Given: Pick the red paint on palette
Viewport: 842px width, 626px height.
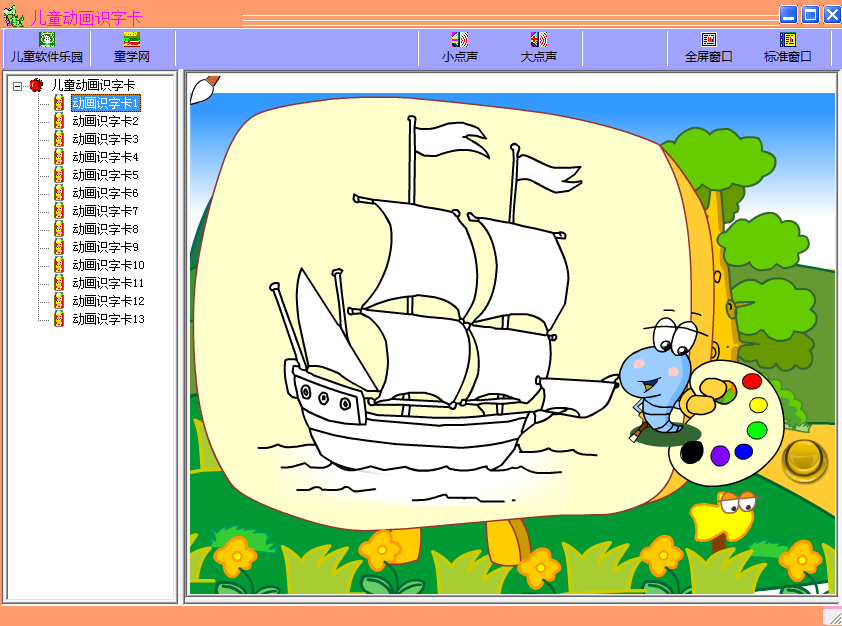Looking at the screenshot, I should click(x=752, y=381).
